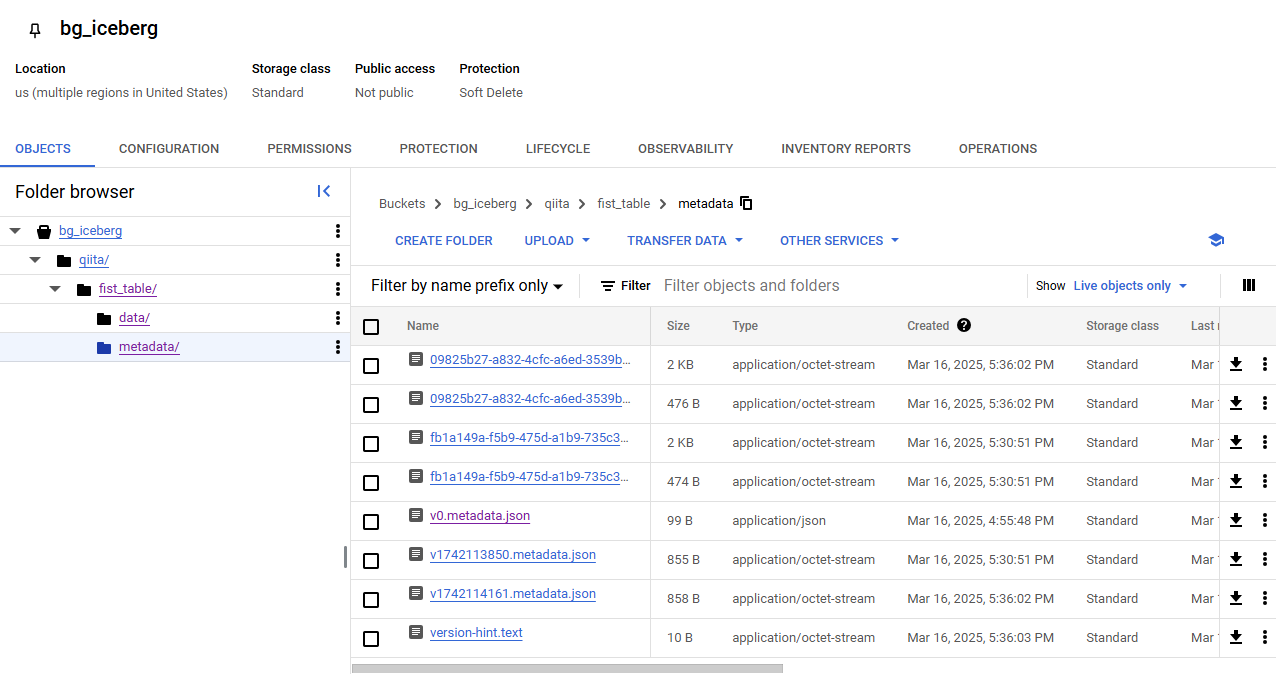Image resolution: width=1276 pixels, height=674 pixels.
Task: Click the Filter funnel icon
Action: (x=608, y=285)
